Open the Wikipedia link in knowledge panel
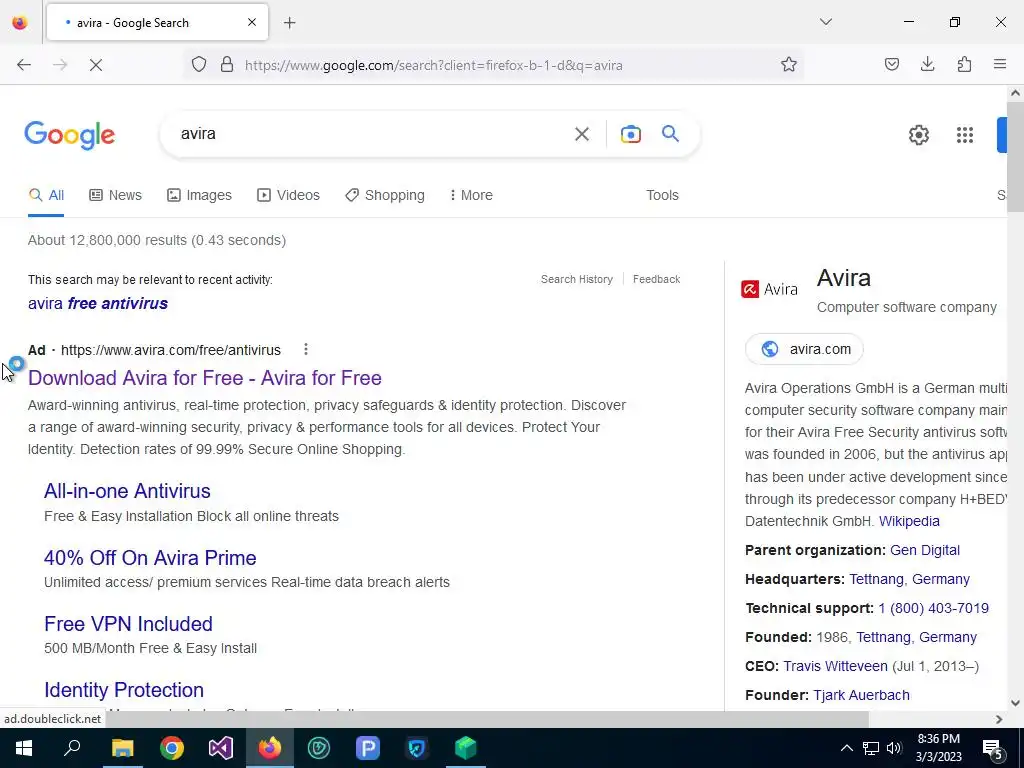Viewport: 1024px width, 768px height. [x=909, y=521]
